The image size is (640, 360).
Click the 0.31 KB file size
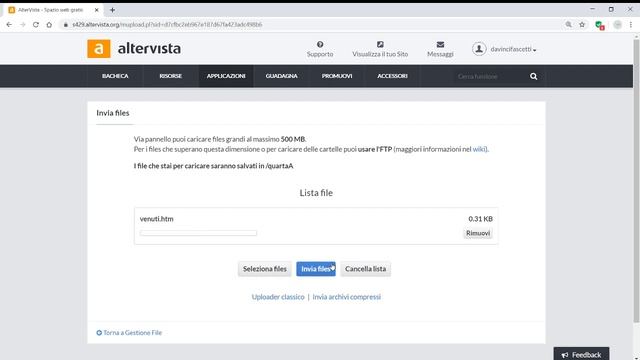tap(480, 219)
